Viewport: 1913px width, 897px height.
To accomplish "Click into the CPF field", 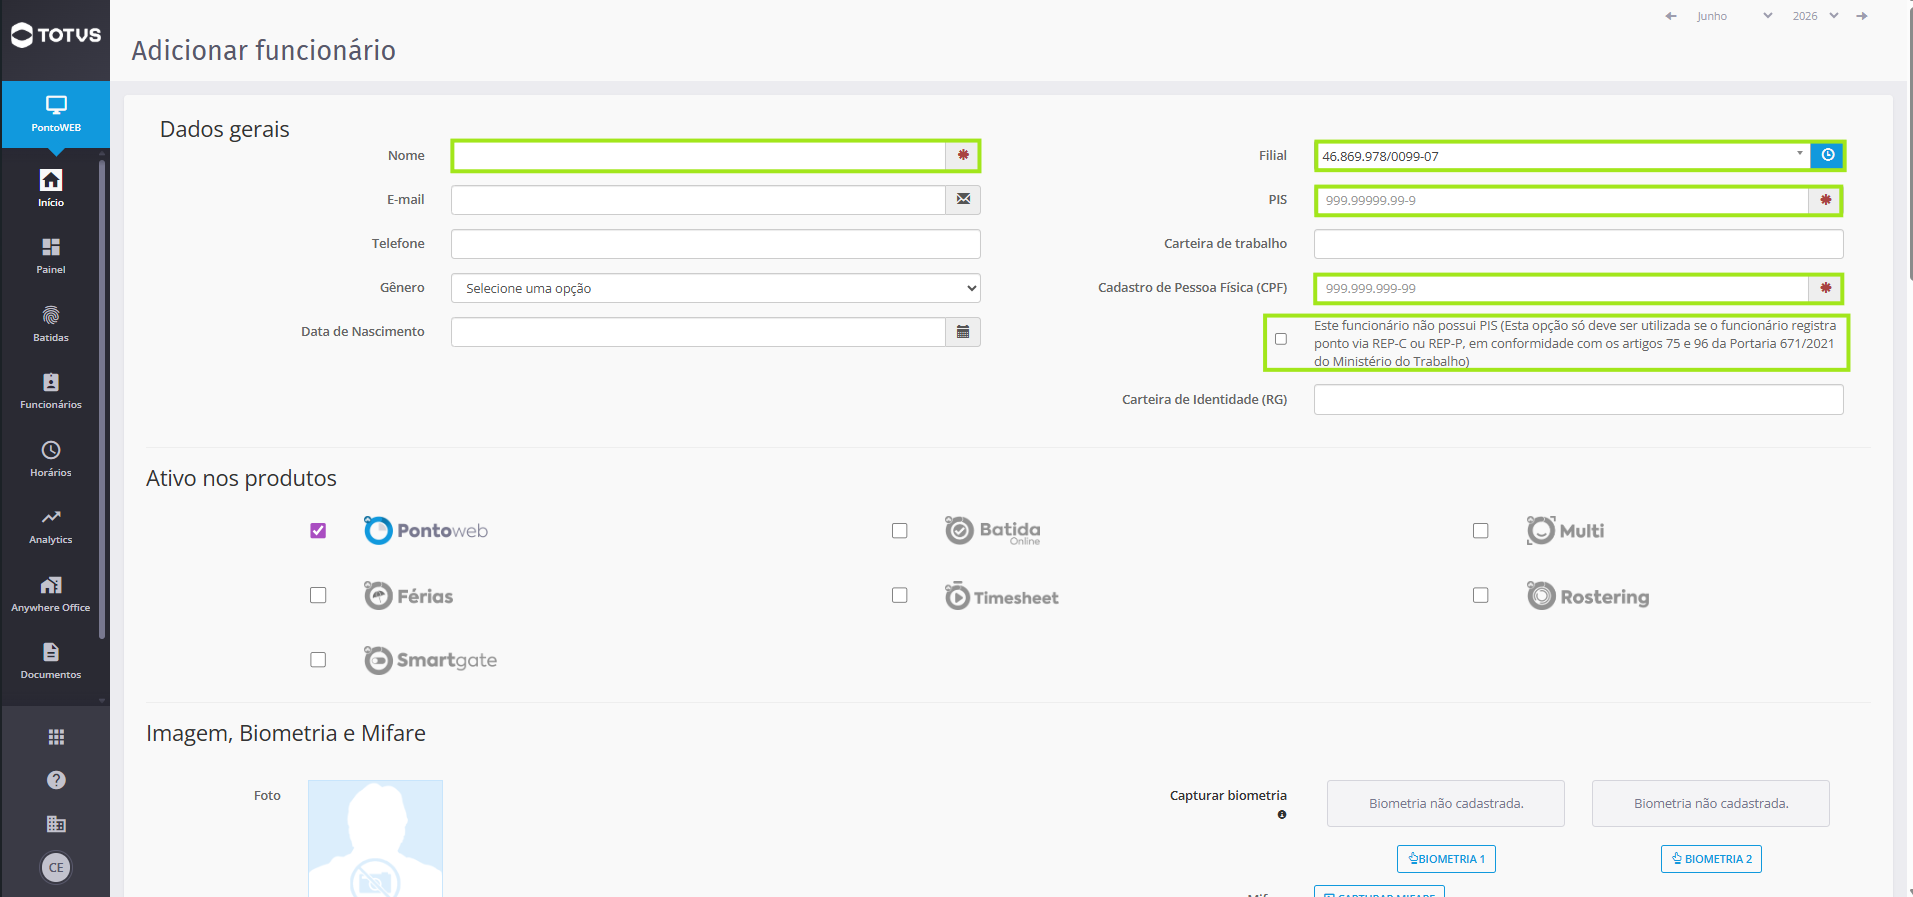I will [x=1562, y=288].
